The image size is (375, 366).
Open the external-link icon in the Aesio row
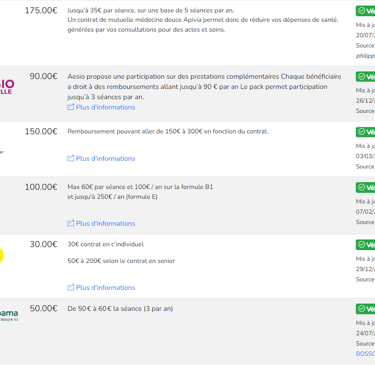(x=70, y=107)
